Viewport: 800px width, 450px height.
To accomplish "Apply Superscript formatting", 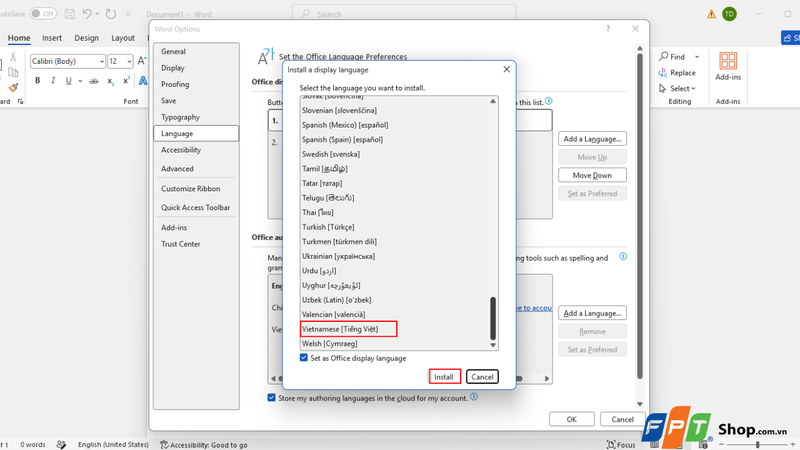I will coord(126,81).
